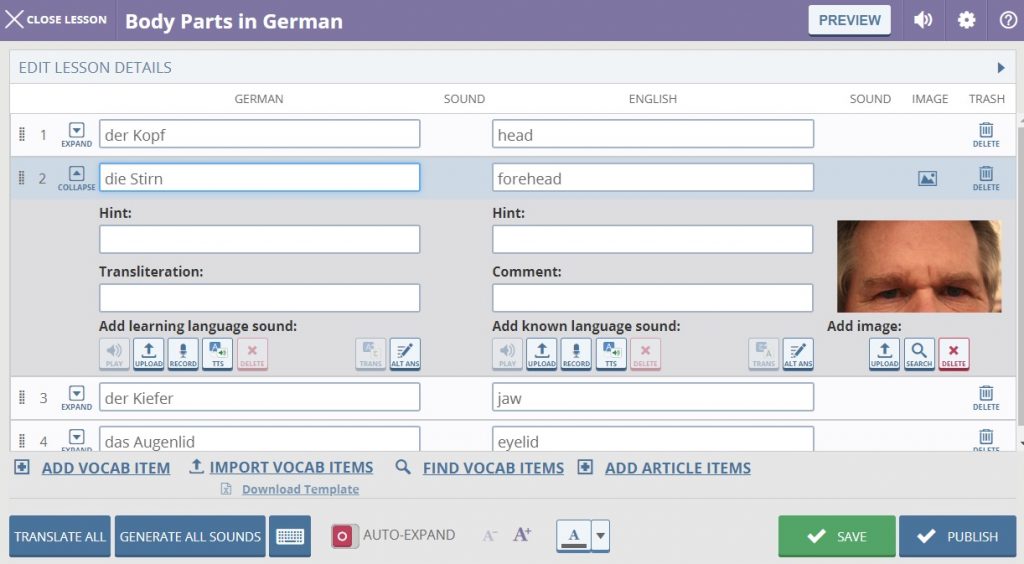The width and height of the screenshot is (1024, 564).
Task: Open settings gear in top bar
Action: [966, 20]
